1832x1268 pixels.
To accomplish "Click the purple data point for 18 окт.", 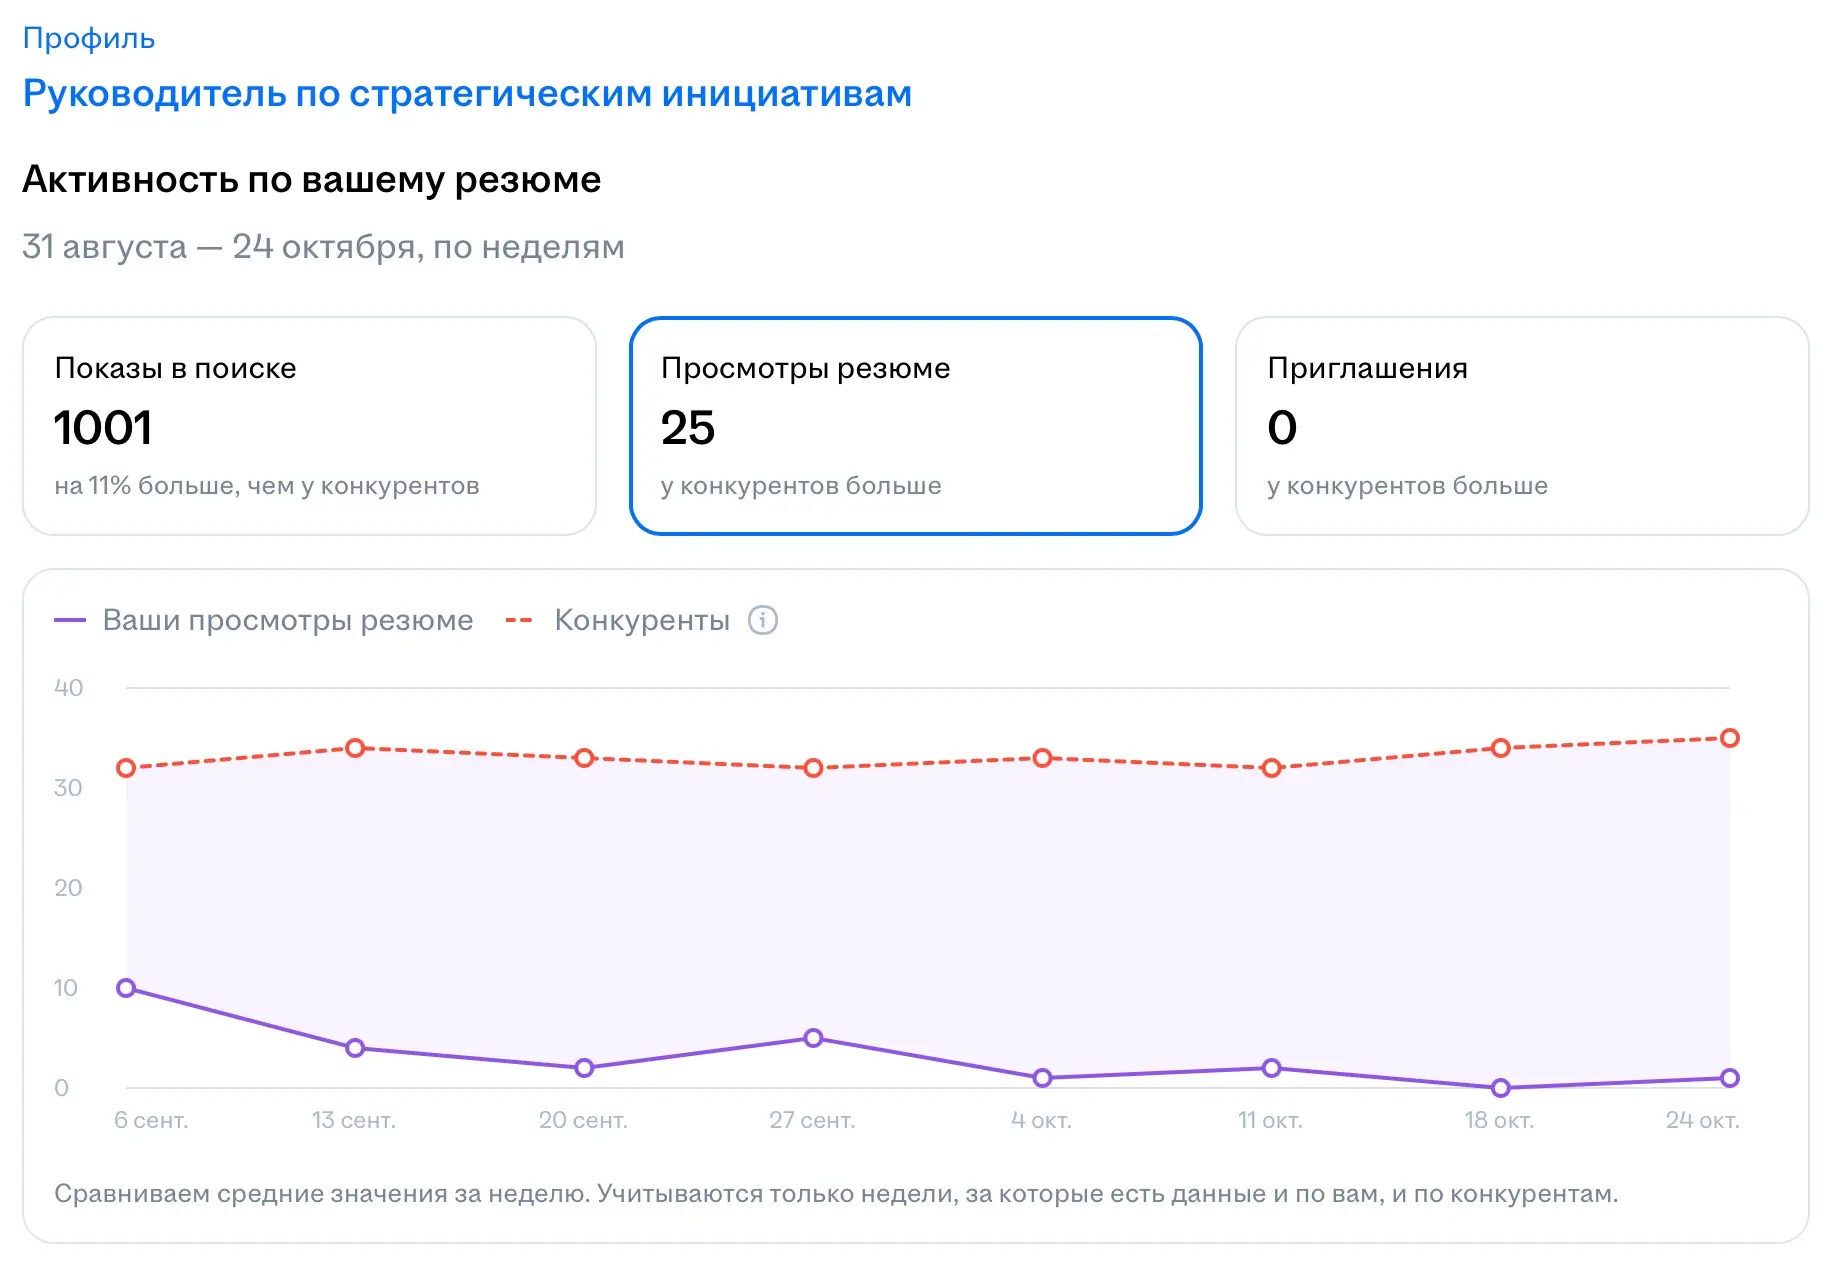I will (x=1501, y=1088).
